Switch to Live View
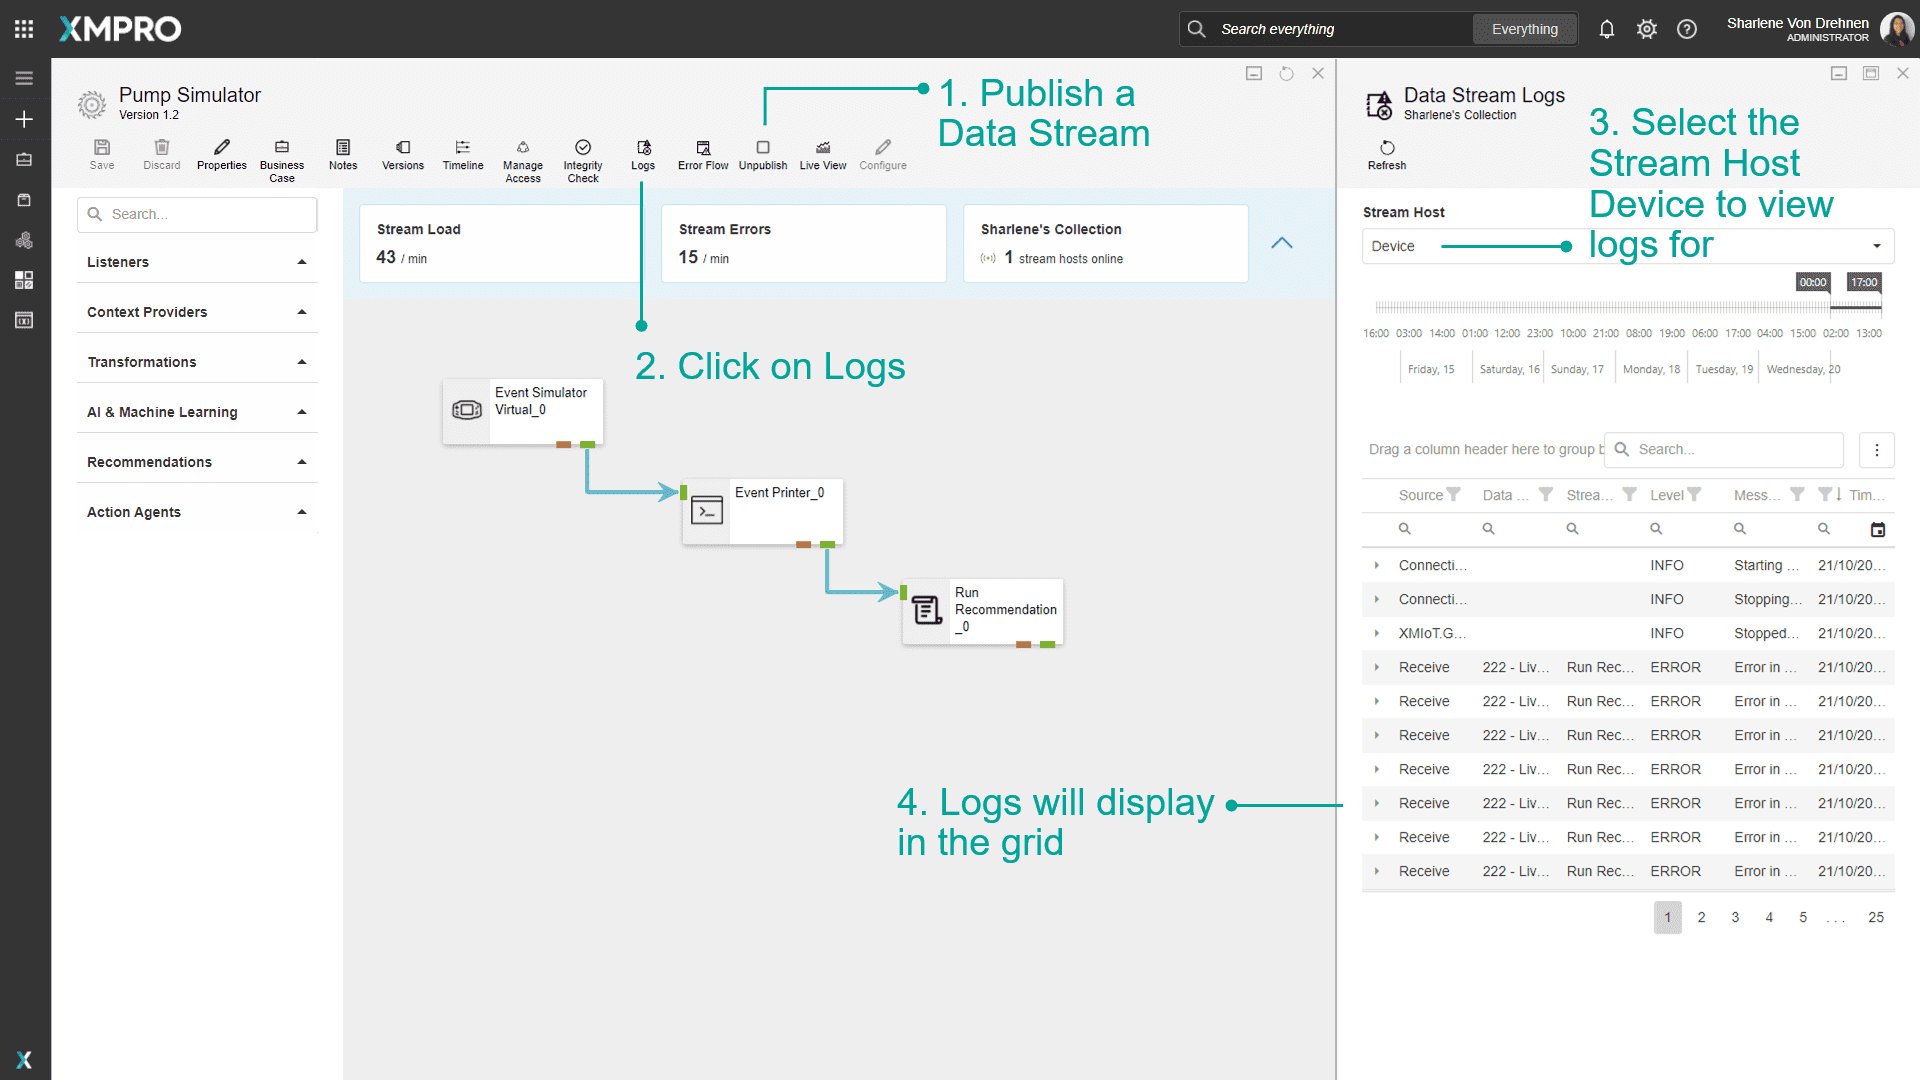Screen dimensions: 1920x1080 click(822, 155)
